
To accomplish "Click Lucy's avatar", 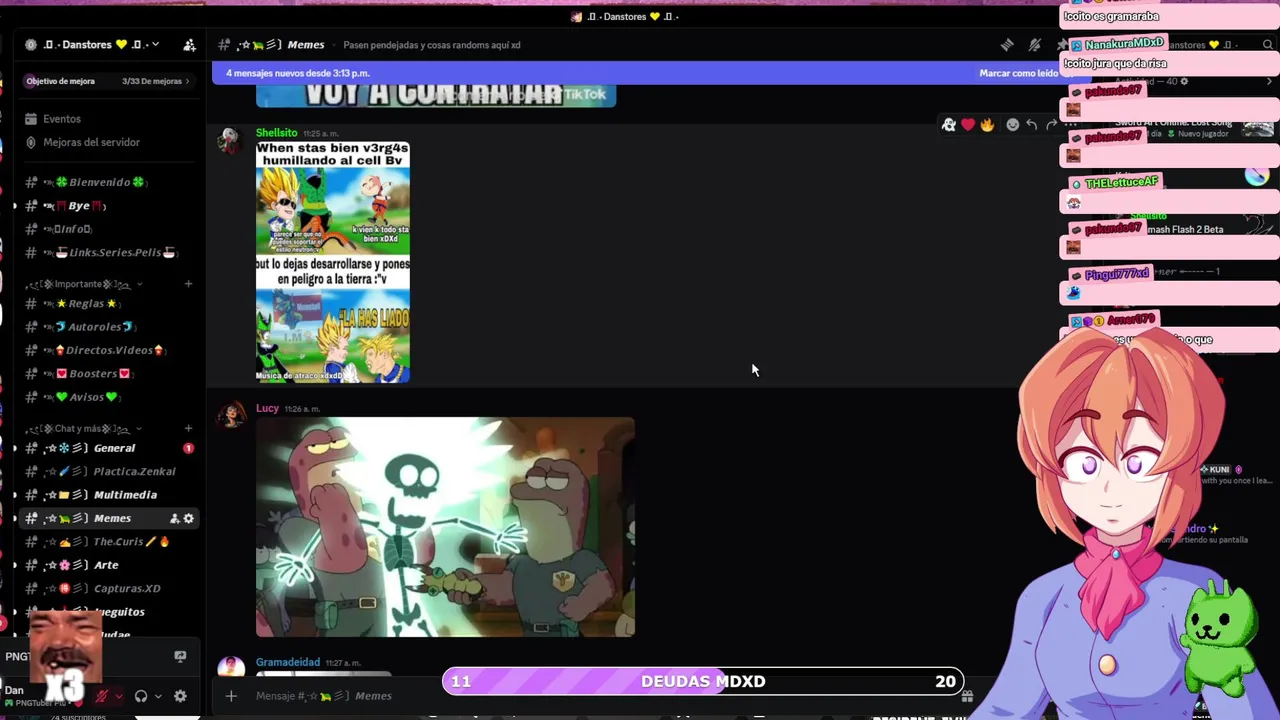I will click(x=231, y=415).
